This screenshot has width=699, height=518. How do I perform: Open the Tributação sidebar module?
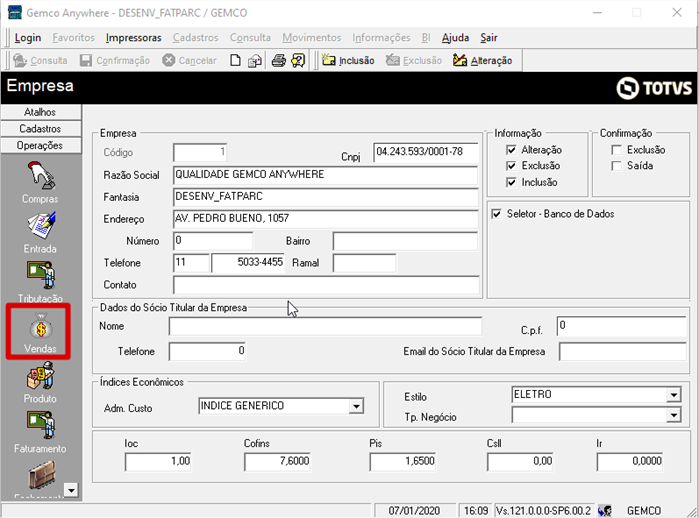pos(40,282)
